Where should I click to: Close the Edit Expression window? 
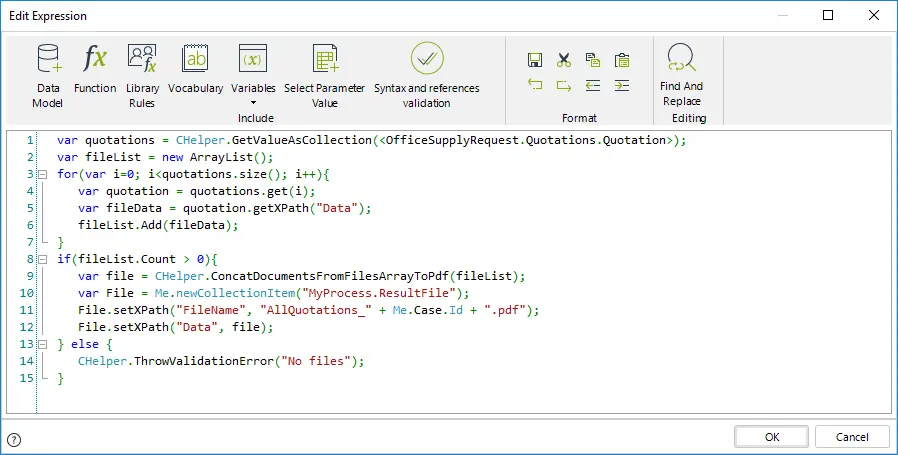coord(874,15)
